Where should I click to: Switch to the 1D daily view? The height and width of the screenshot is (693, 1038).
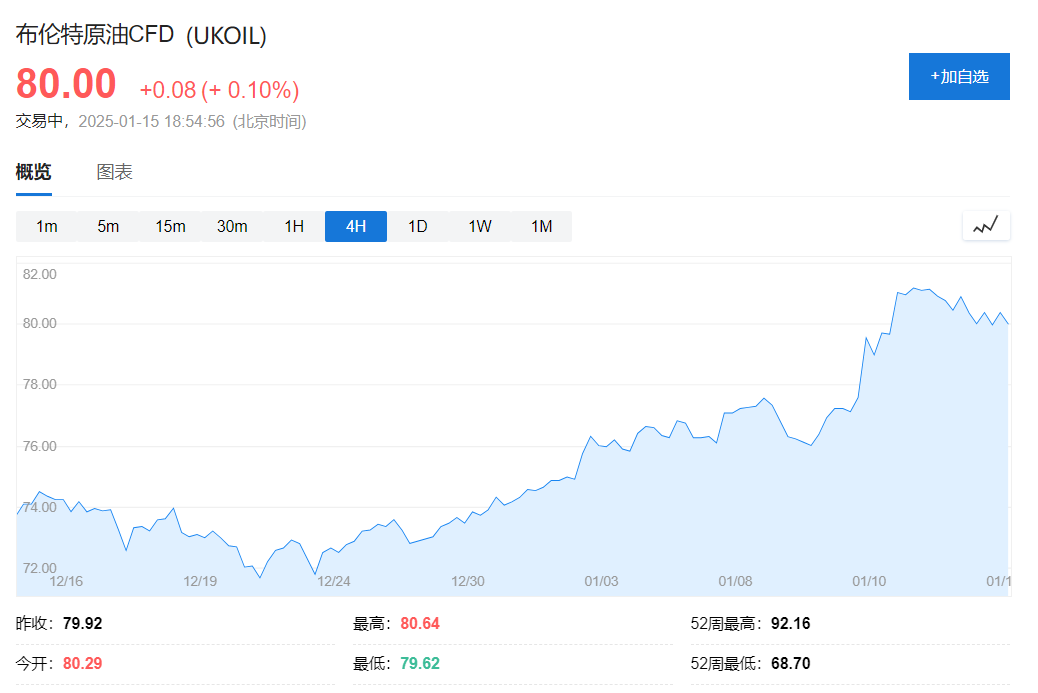click(417, 226)
